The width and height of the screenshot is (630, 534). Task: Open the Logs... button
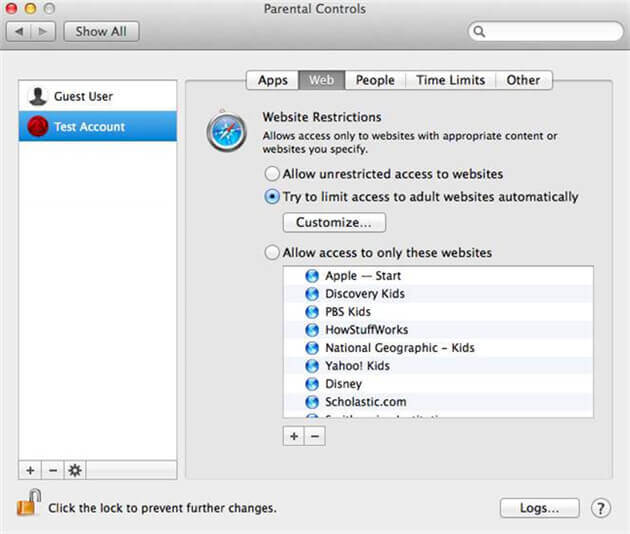(x=539, y=508)
